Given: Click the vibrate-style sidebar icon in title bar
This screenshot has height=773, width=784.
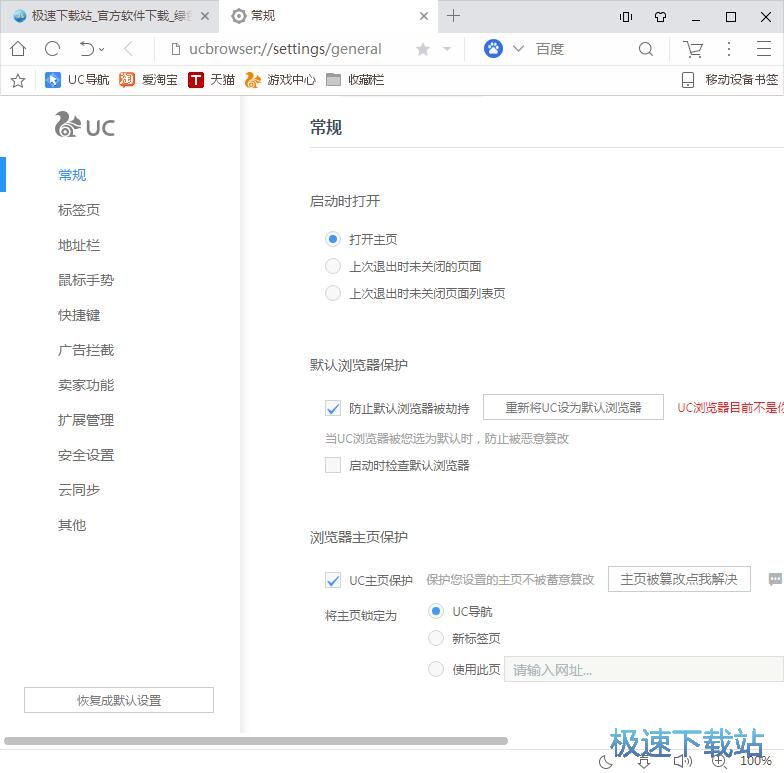Looking at the screenshot, I should click(x=626, y=17).
